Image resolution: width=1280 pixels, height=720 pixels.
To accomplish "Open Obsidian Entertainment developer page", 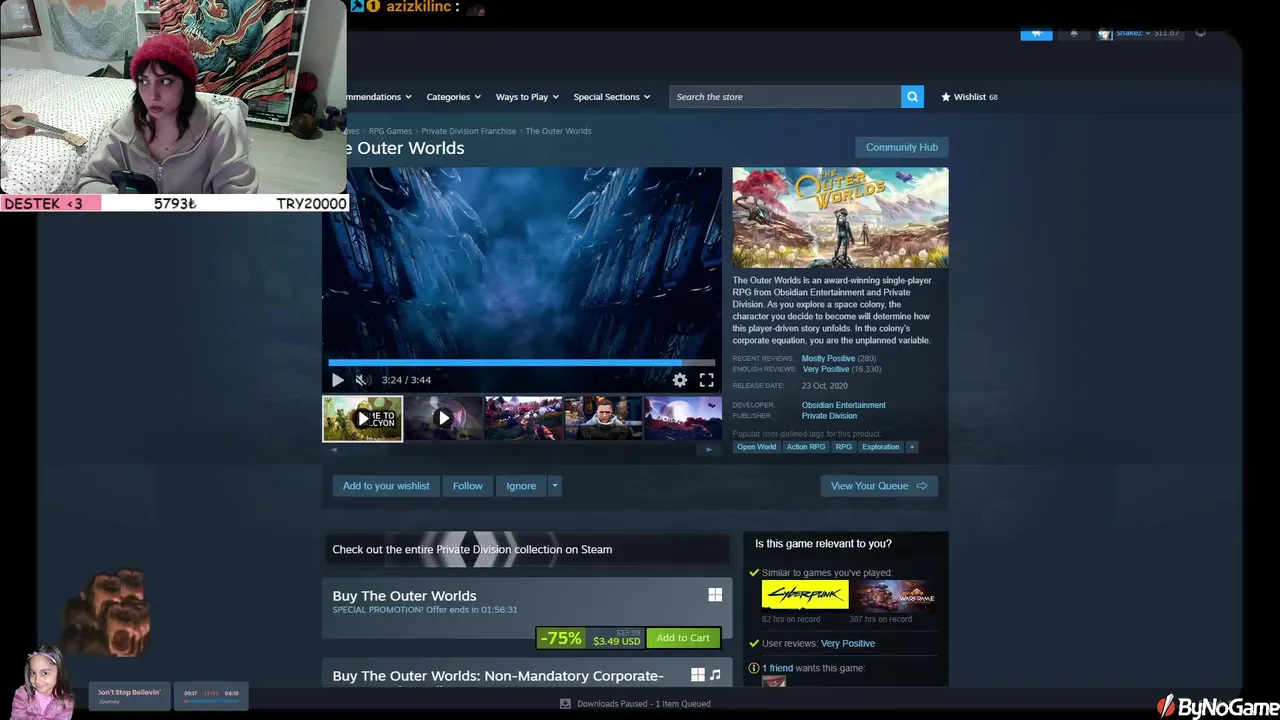I will (x=843, y=405).
